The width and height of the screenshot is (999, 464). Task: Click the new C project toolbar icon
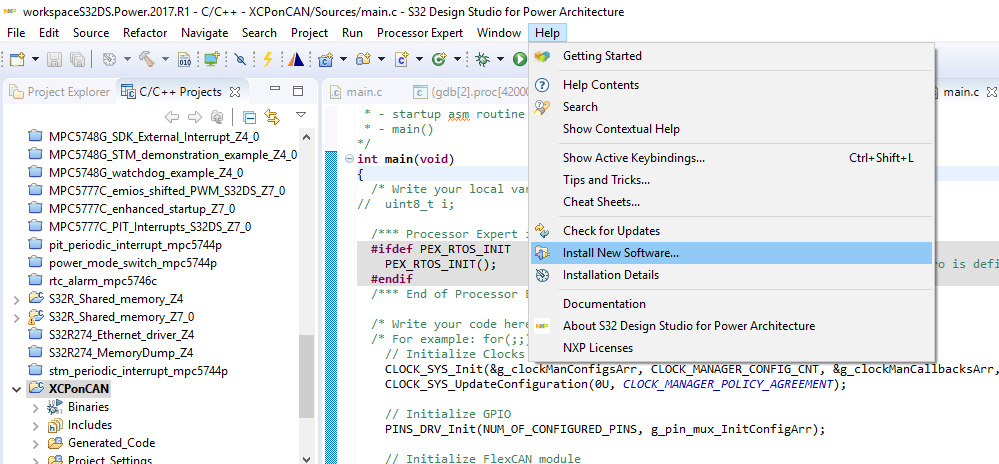[326, 59]
